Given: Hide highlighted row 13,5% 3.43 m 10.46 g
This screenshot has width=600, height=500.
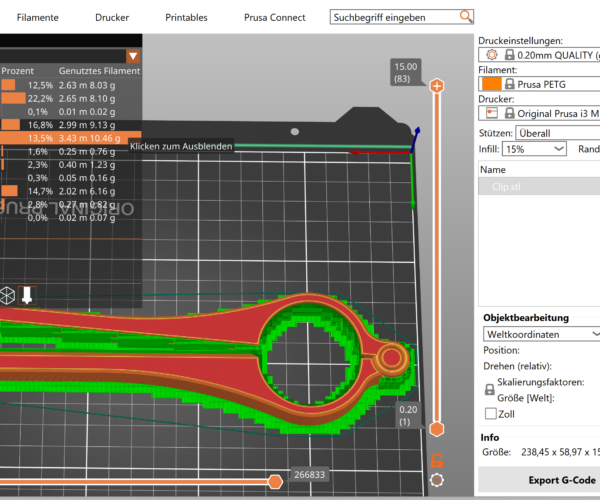Looking at the screenshot, I should [x=71, y=138].
